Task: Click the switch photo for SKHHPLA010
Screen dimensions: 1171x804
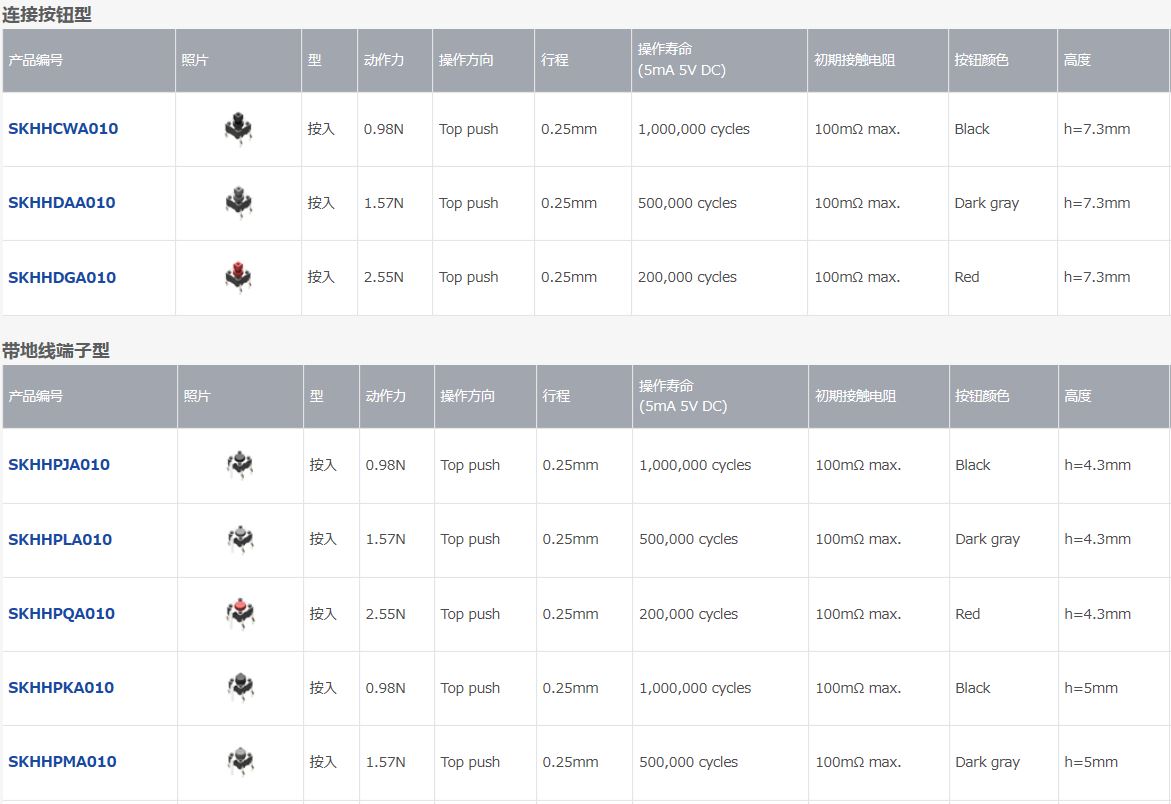Action: point(240,539)
